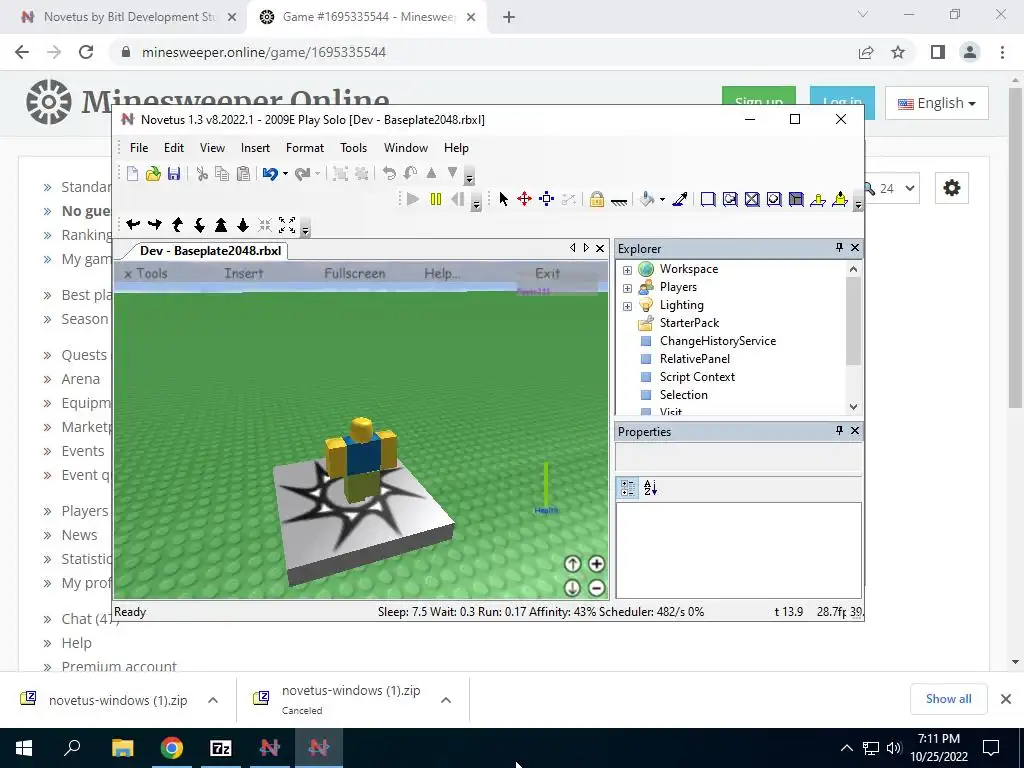Click the Reset simulation step-back button
Image resolution: width=1024 pixels, height=768 pixels.
(458, 199)
